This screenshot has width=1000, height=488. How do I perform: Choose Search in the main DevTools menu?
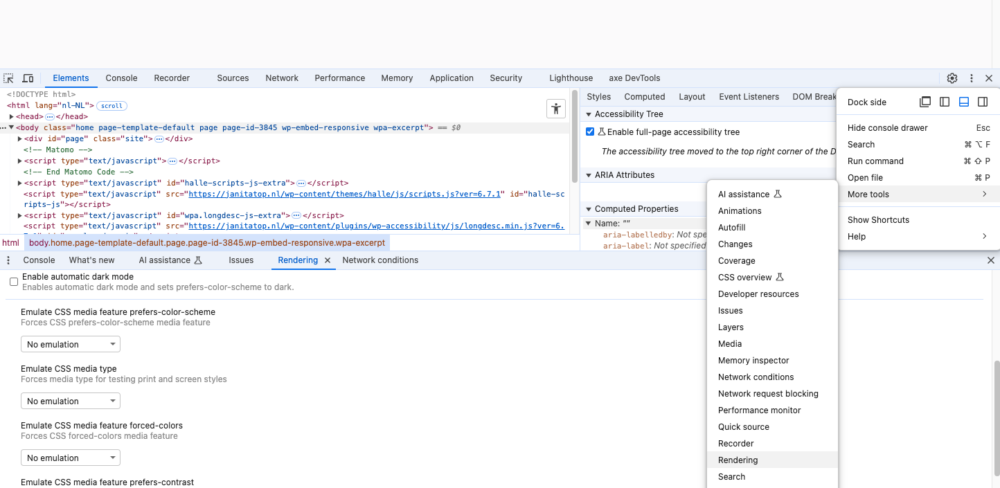click(x=918, y=144)
